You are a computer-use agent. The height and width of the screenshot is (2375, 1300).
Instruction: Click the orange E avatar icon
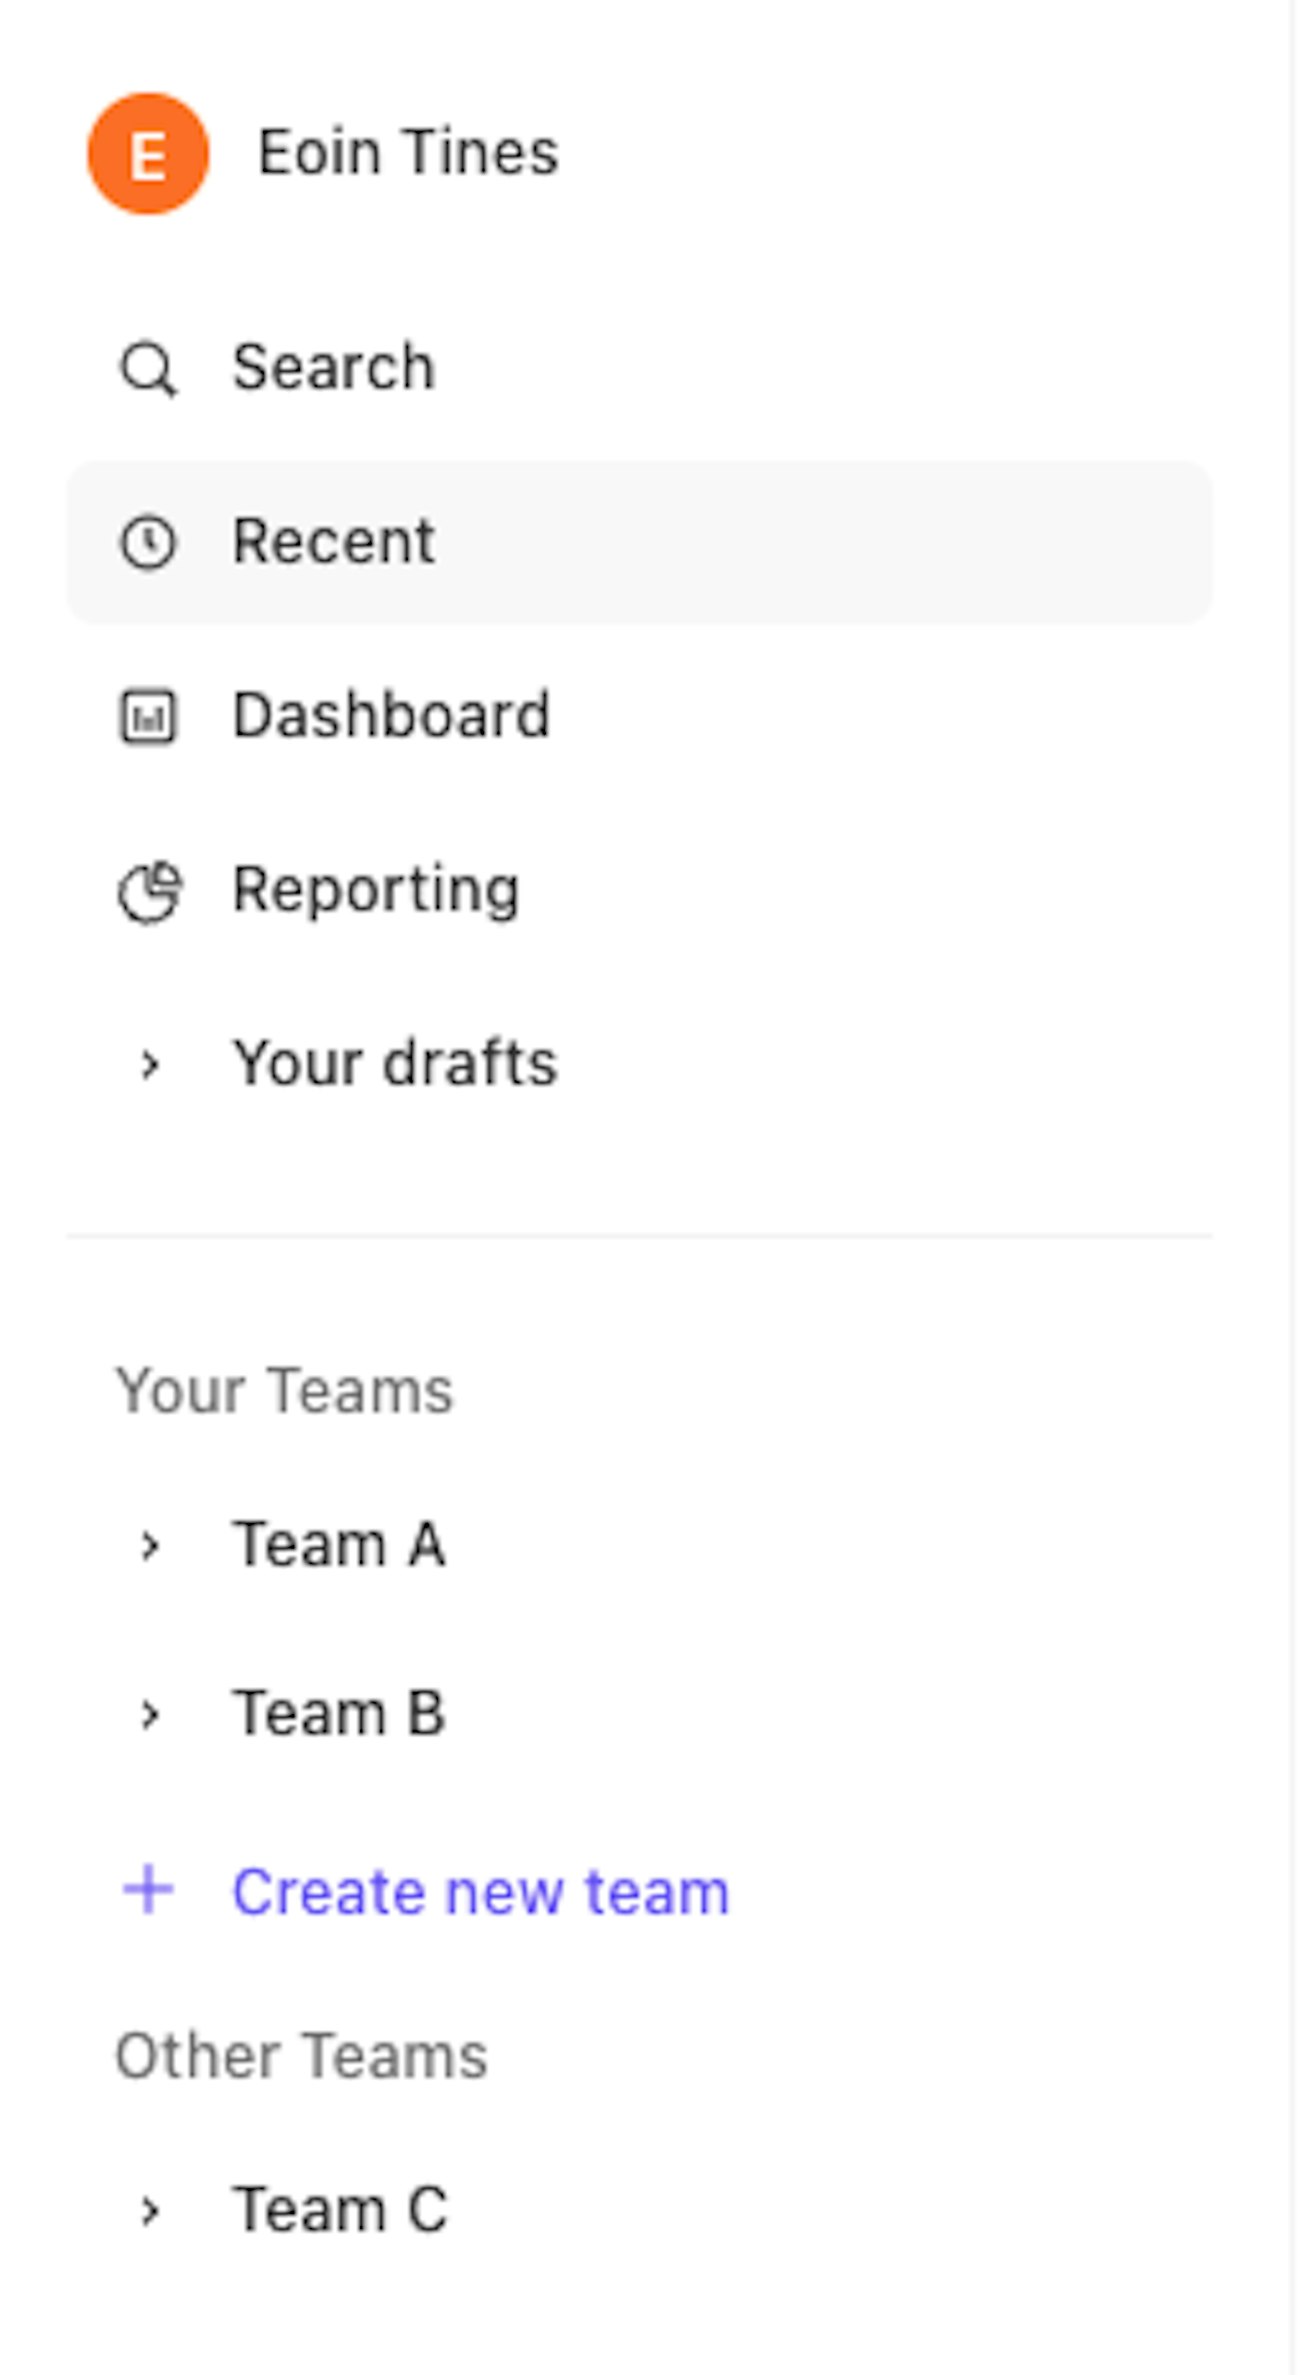[x=148, y=153]
